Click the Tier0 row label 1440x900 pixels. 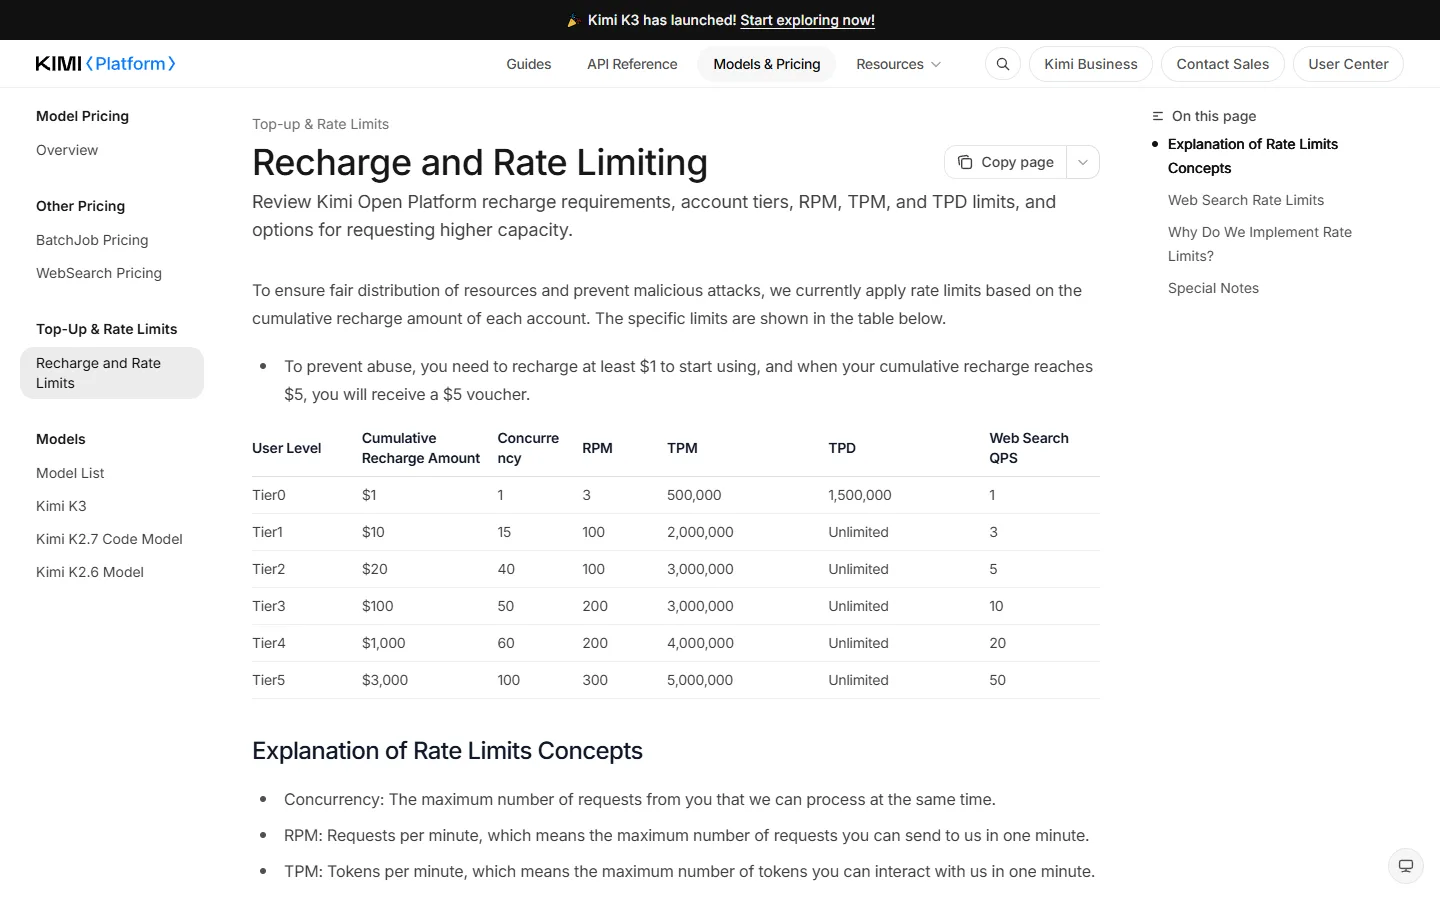[269, 495]
